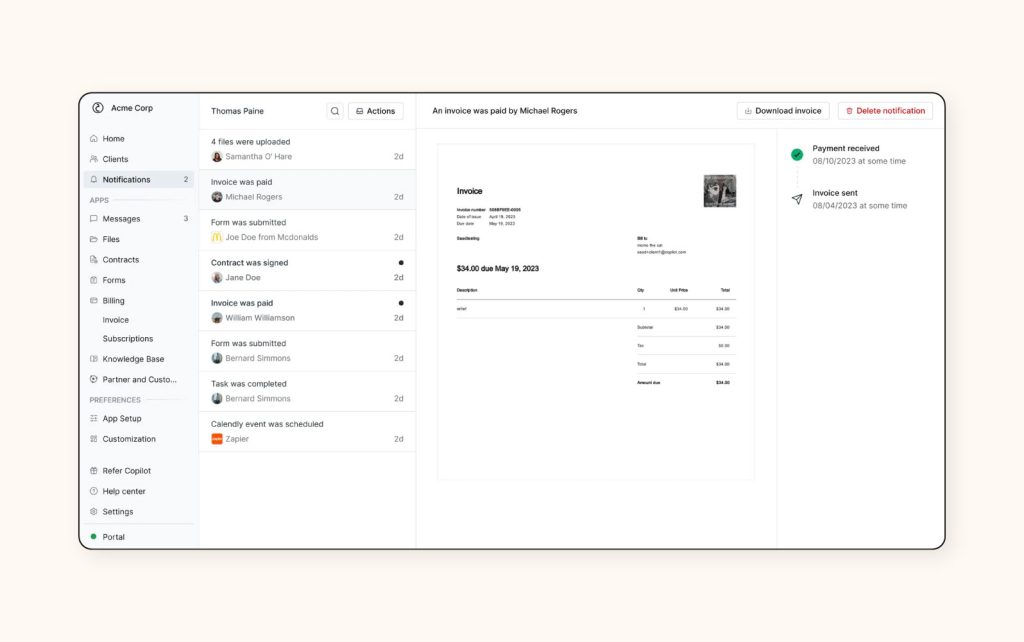The height and width of the screenshot is (642, 1024).
Task: Open the Subscriptions sidebar item
Action: [x=128, y=338]
